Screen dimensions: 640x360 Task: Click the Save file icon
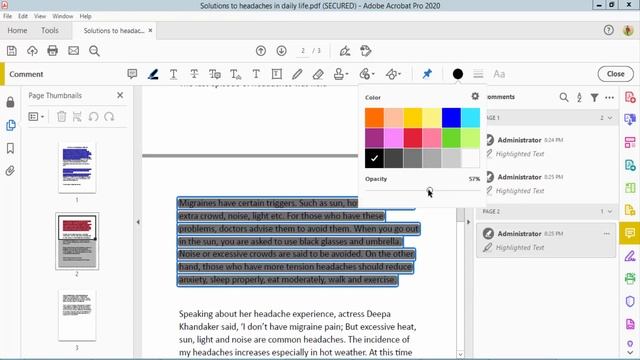[x=12, y=51]
